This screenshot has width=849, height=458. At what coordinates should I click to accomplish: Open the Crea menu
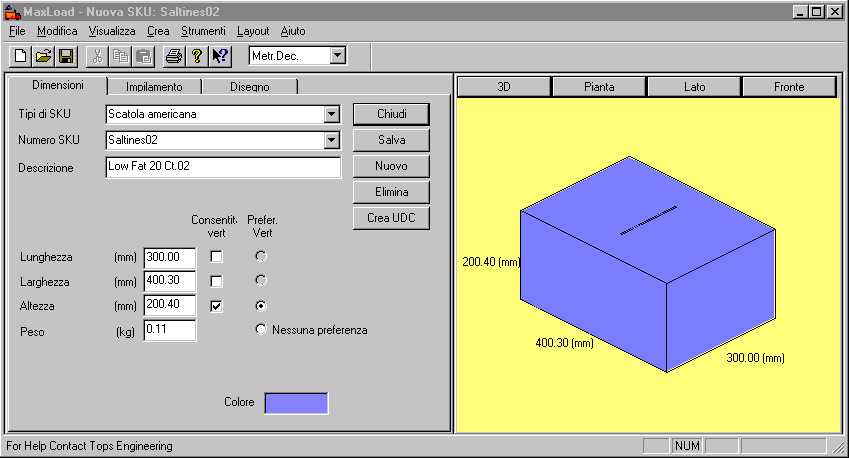pos(158,31)
